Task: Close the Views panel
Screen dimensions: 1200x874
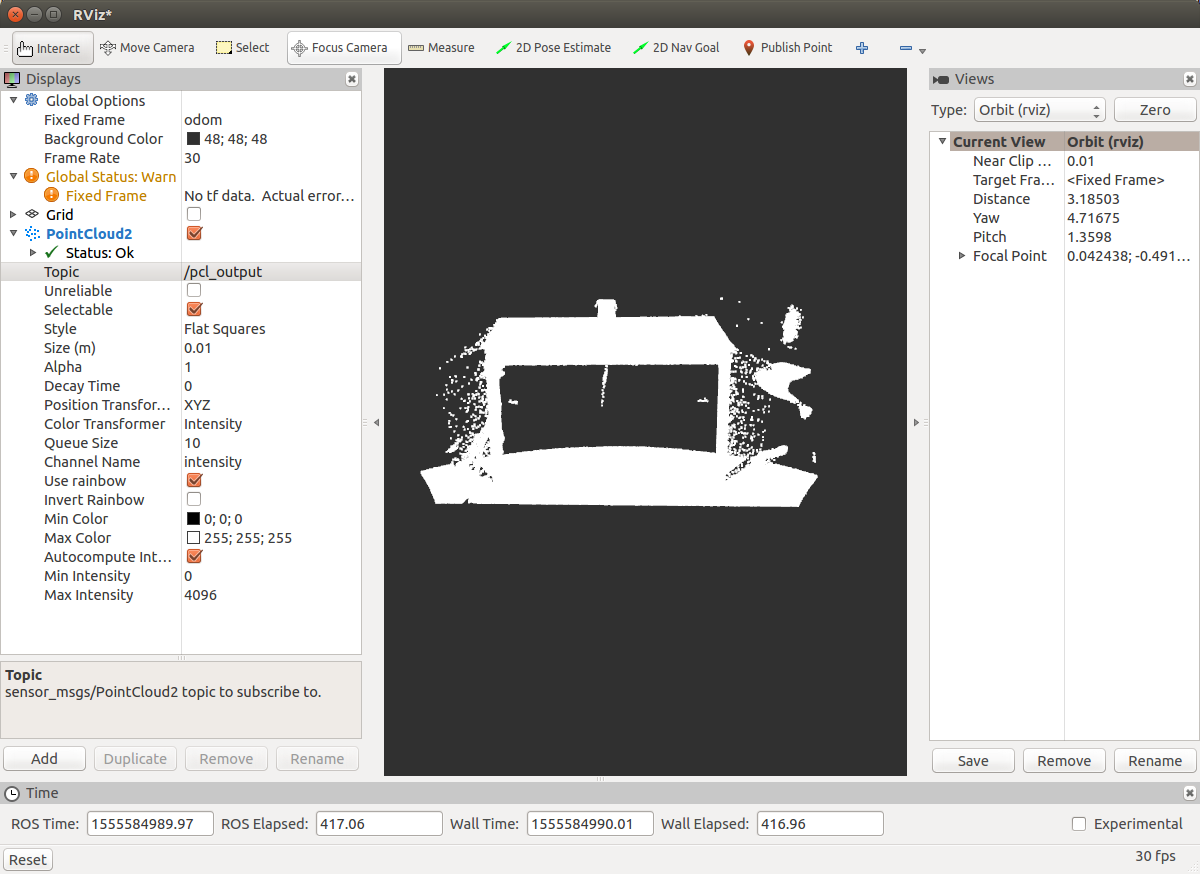Action: (1189, 79)
